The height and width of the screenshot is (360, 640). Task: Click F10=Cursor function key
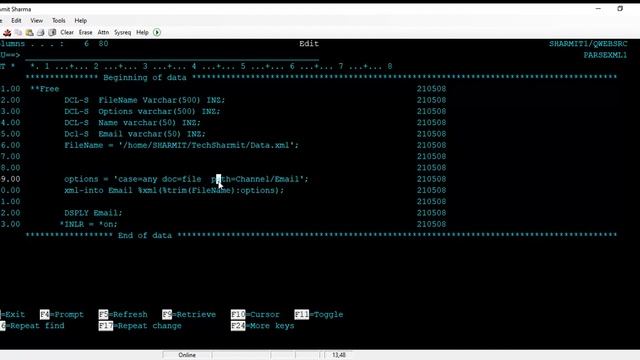255,315
